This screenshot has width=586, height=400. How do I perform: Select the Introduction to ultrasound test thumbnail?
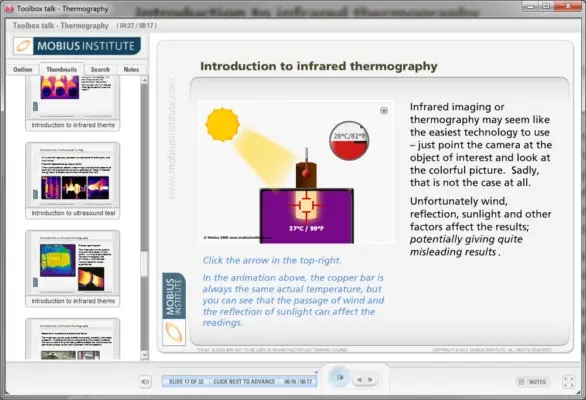click(73, 180)
